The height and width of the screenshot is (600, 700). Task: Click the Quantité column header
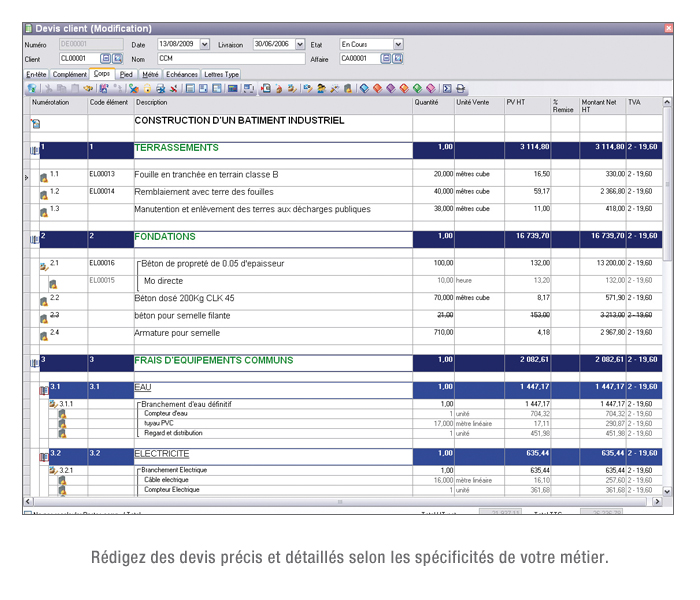[427, 102]
